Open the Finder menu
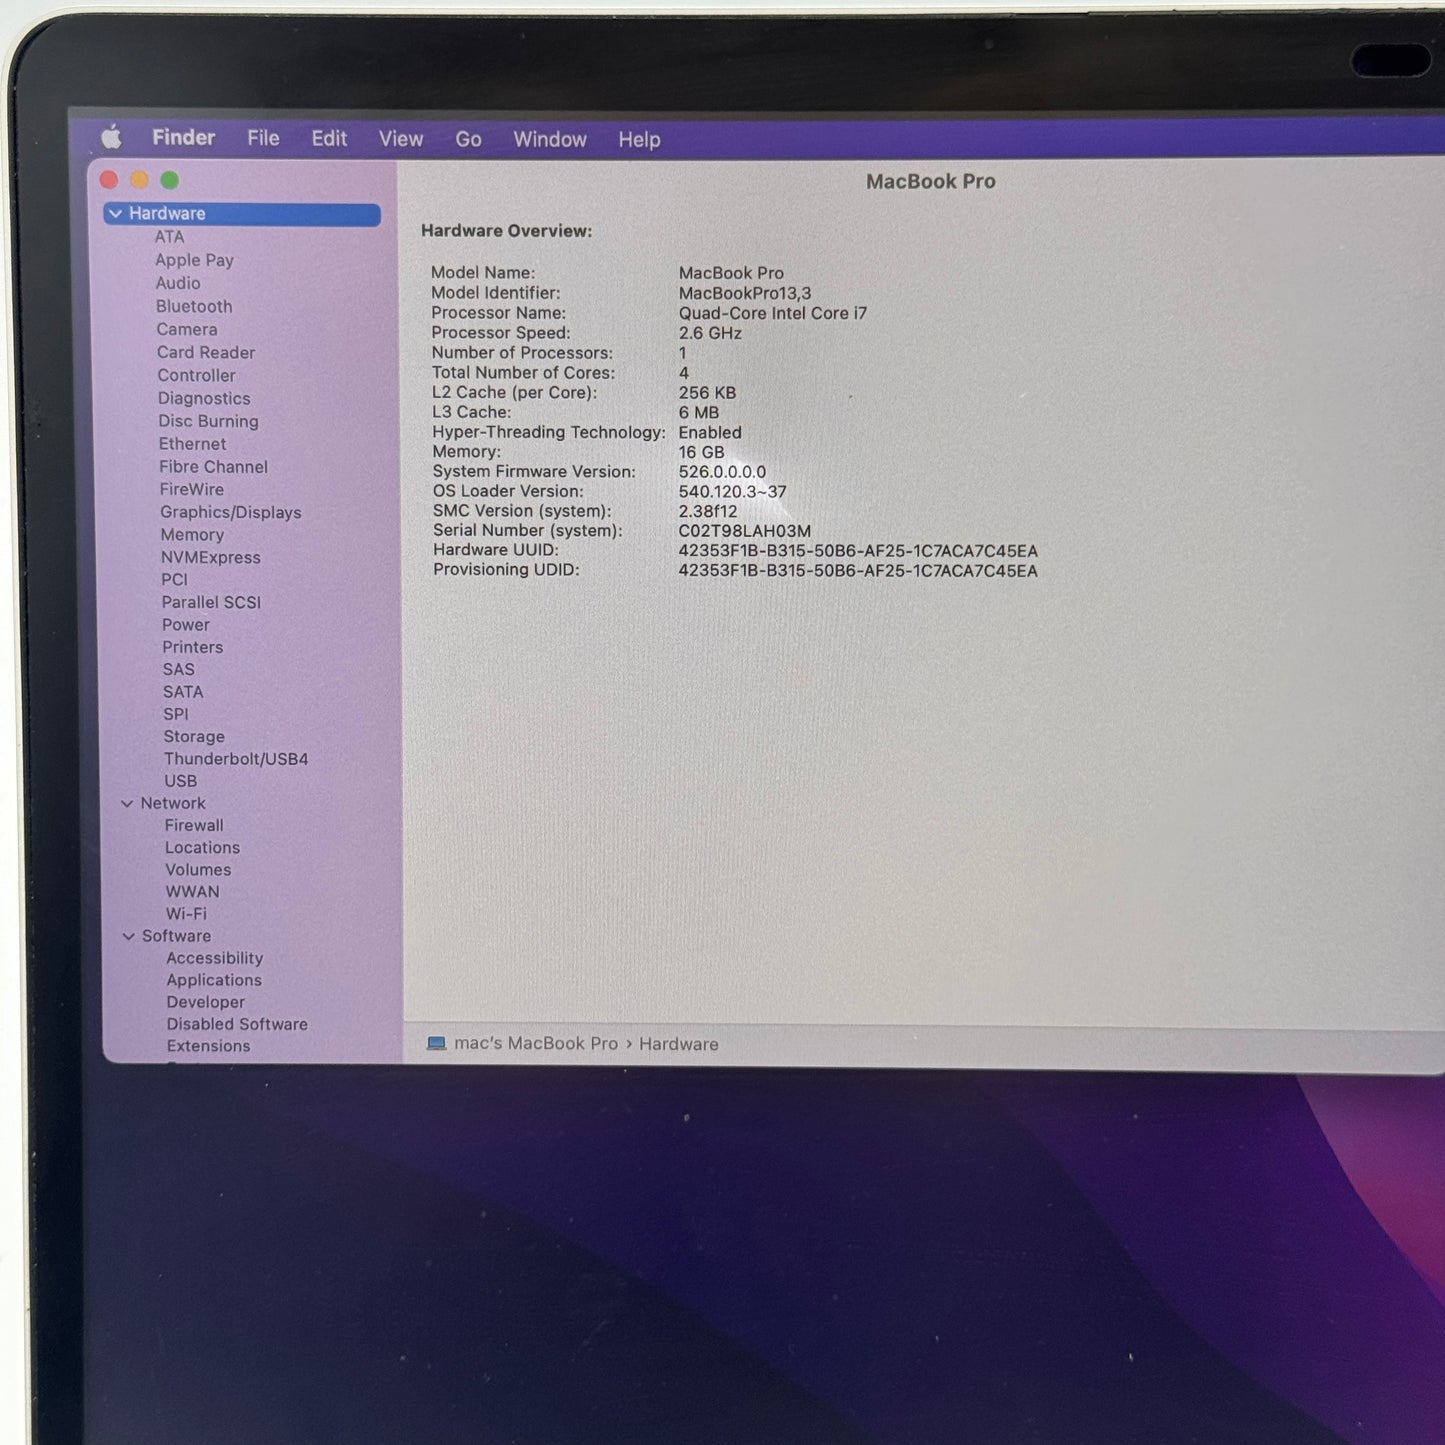Screen dimensions: 1445x1445 point(183,138)
